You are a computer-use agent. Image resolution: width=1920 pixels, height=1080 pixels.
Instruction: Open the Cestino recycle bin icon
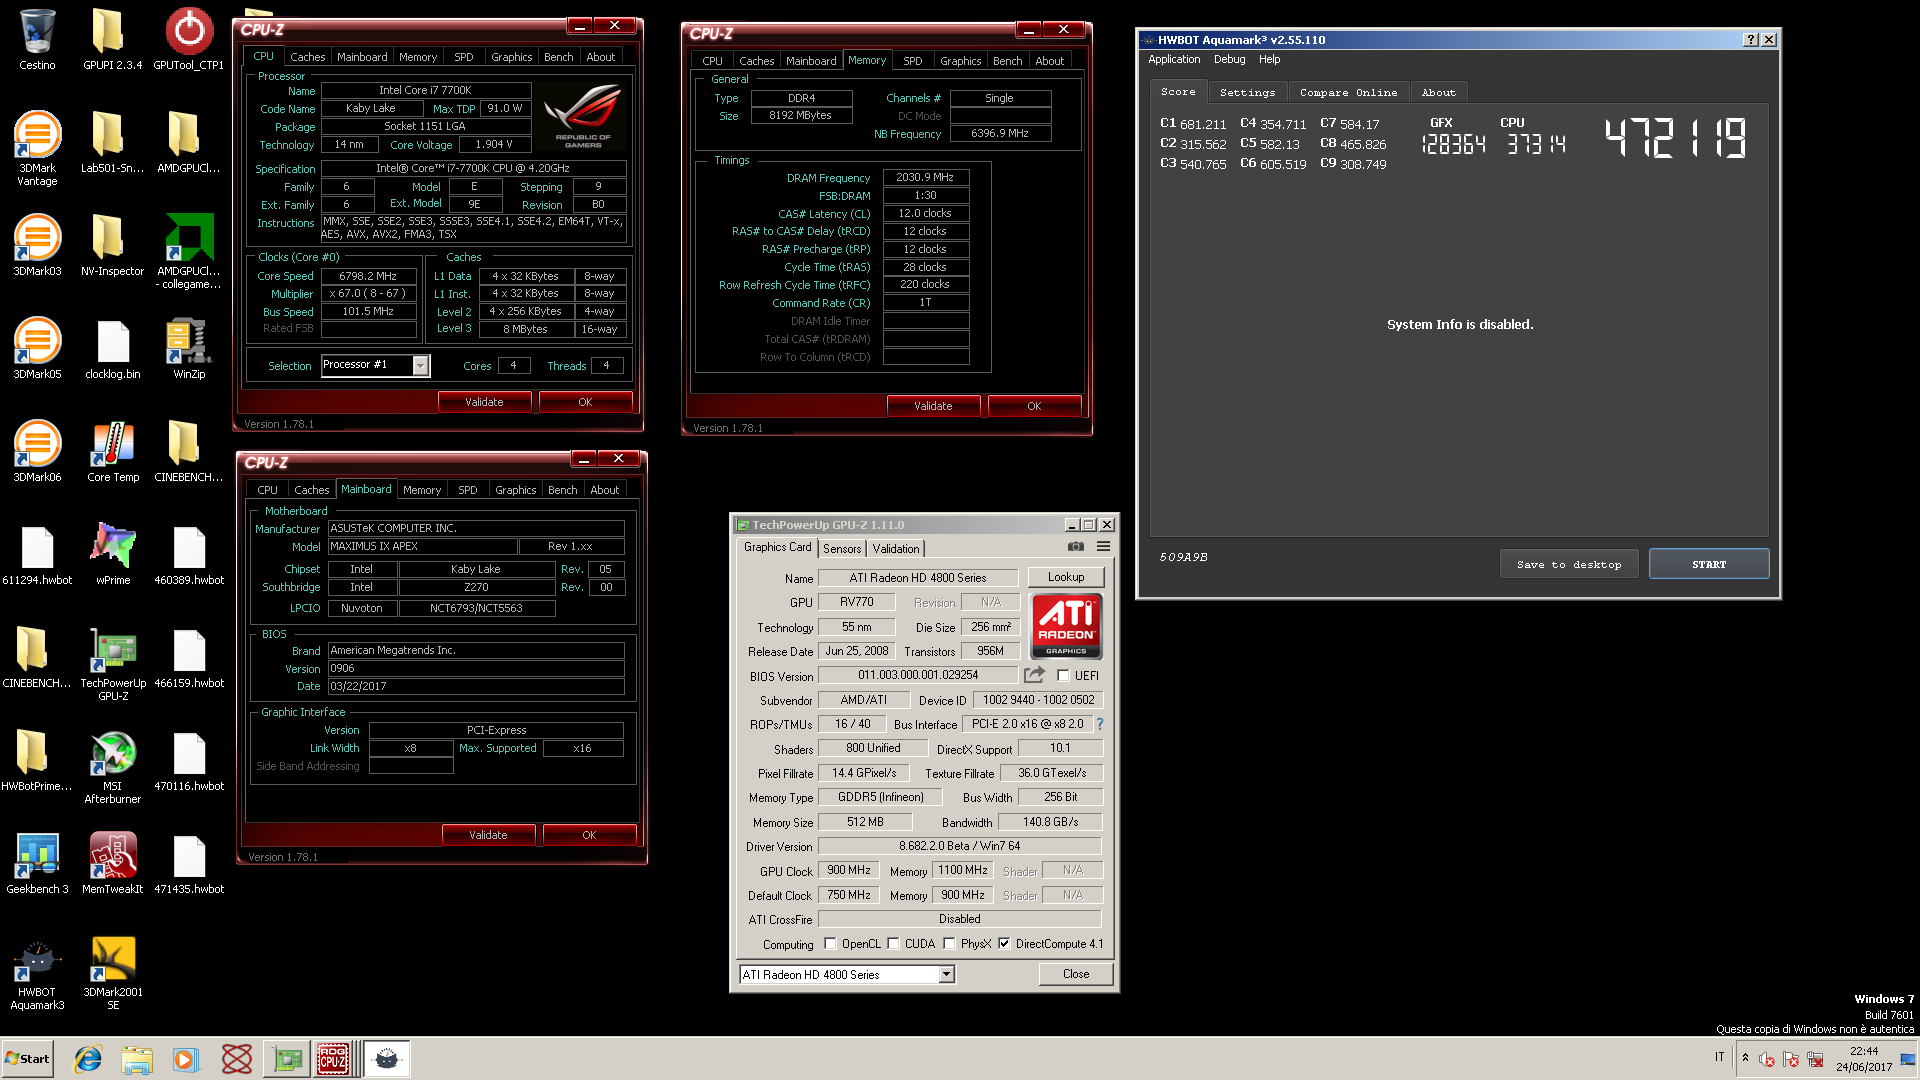pyautogui.click(x=37, y=40)
